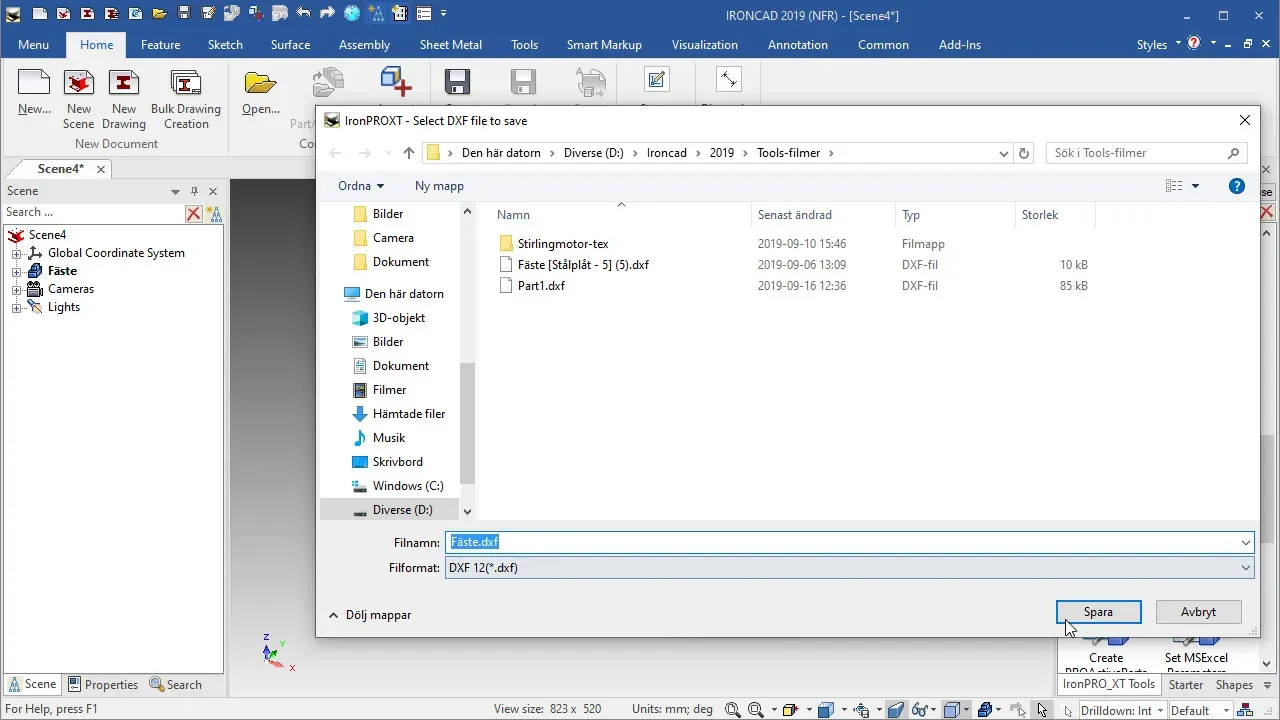This screenshot has height=720, width=1280.
Task: Open the file dialog help icon
Action: click(x=1237, y=186)
